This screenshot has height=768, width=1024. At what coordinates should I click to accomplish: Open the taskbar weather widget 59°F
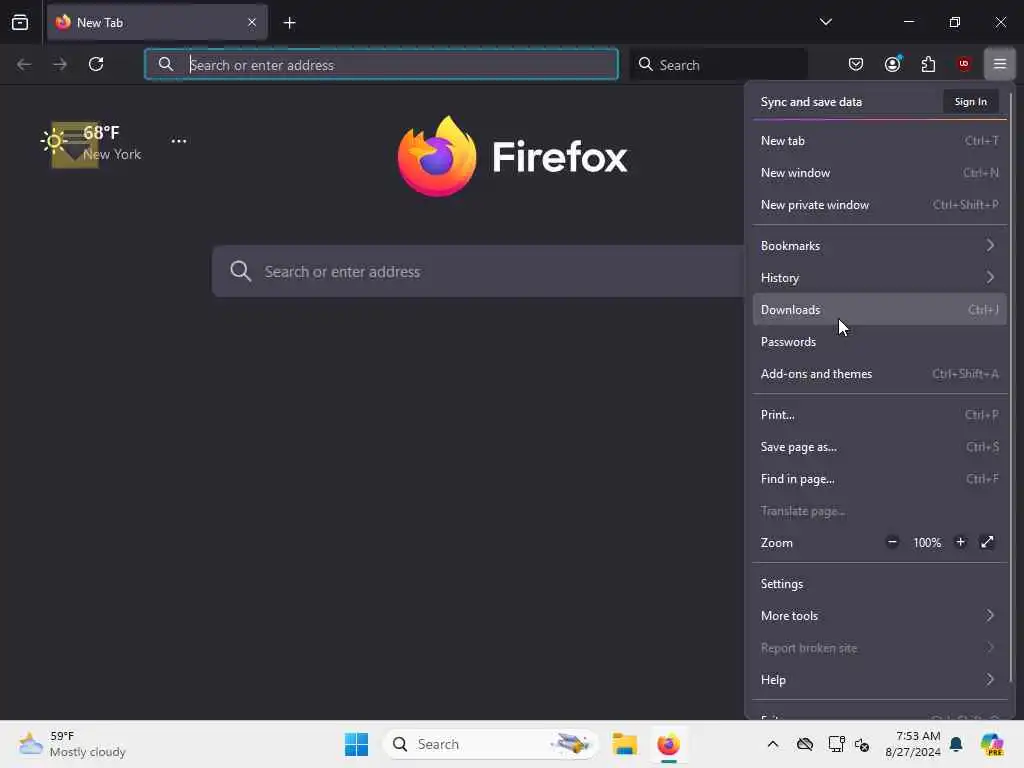point(72,744)
